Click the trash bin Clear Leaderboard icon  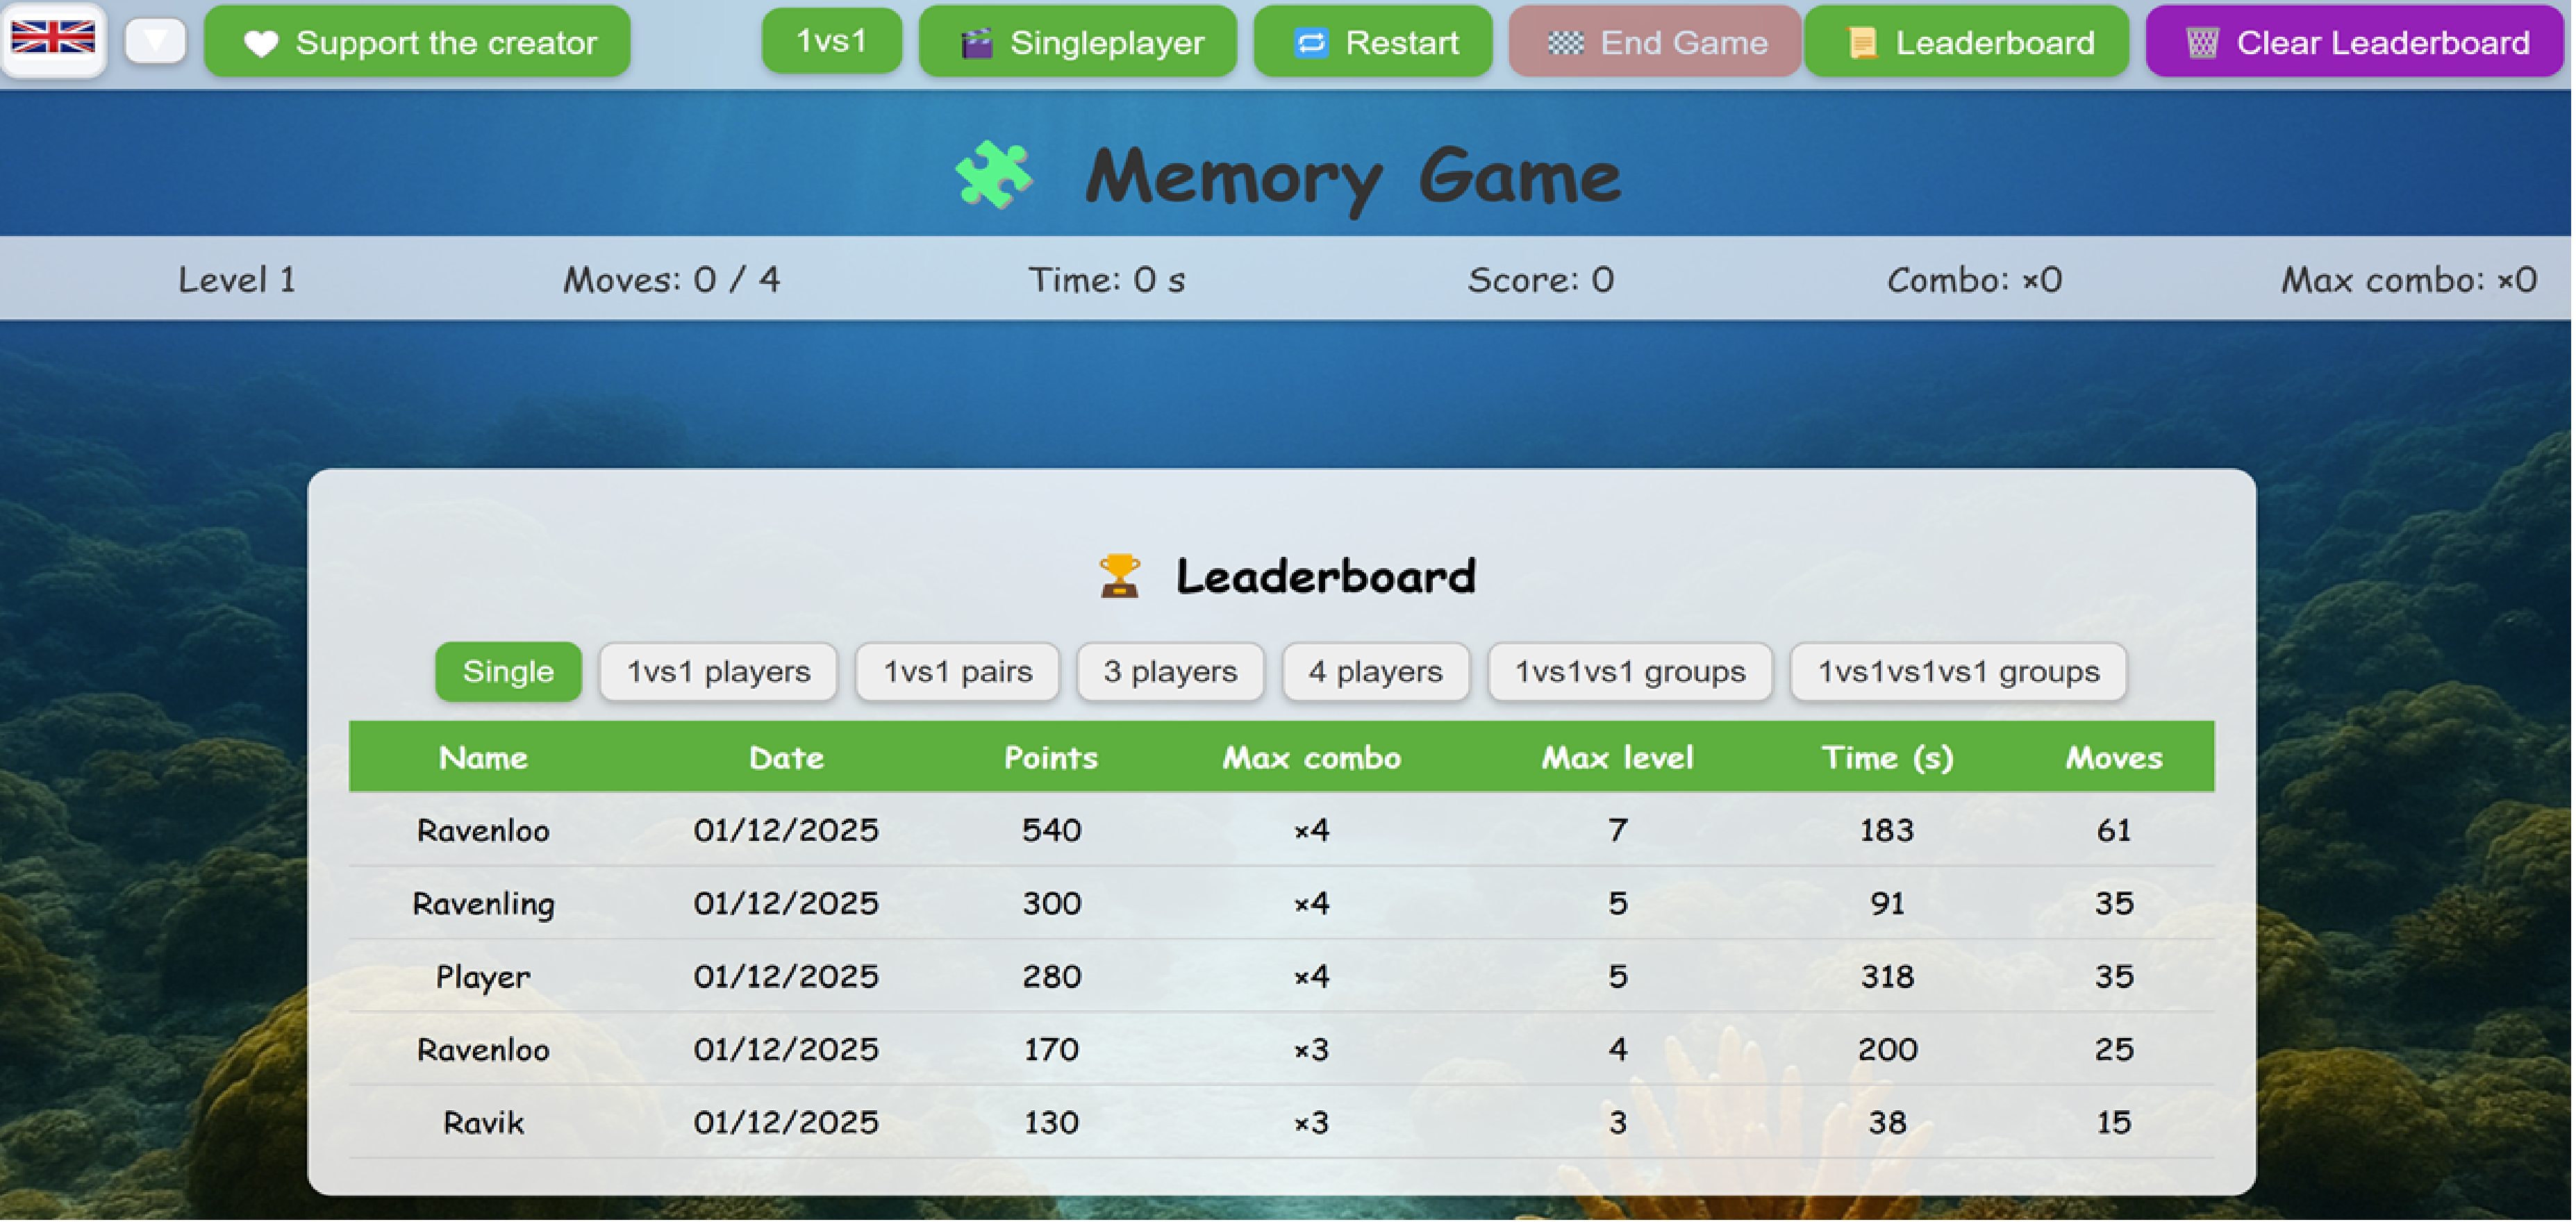(x=2202, y=43)
